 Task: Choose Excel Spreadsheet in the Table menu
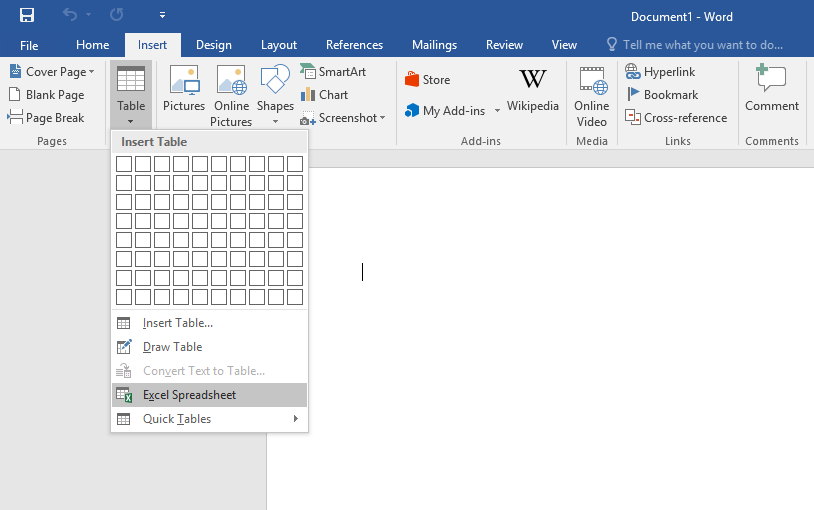[210, 395]
